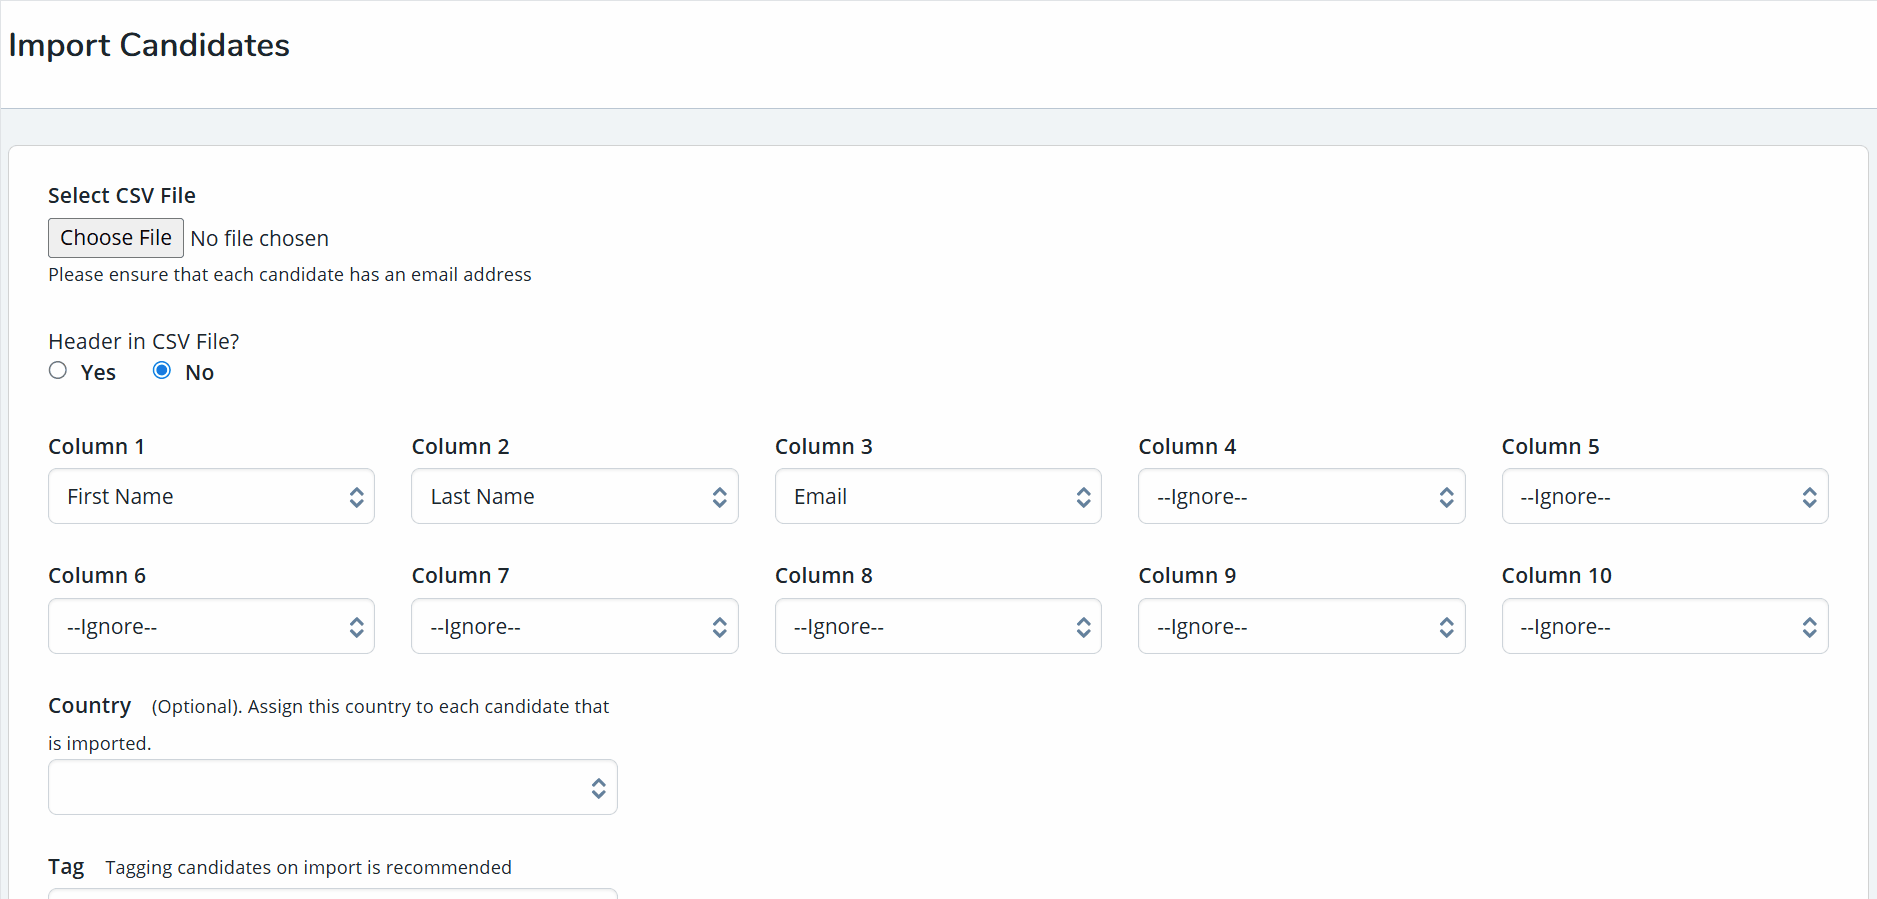Viewport: 1877px width, 899px height.
Task: Open the Column 10 Ignore dropdown
Action: coord(1664,627)
